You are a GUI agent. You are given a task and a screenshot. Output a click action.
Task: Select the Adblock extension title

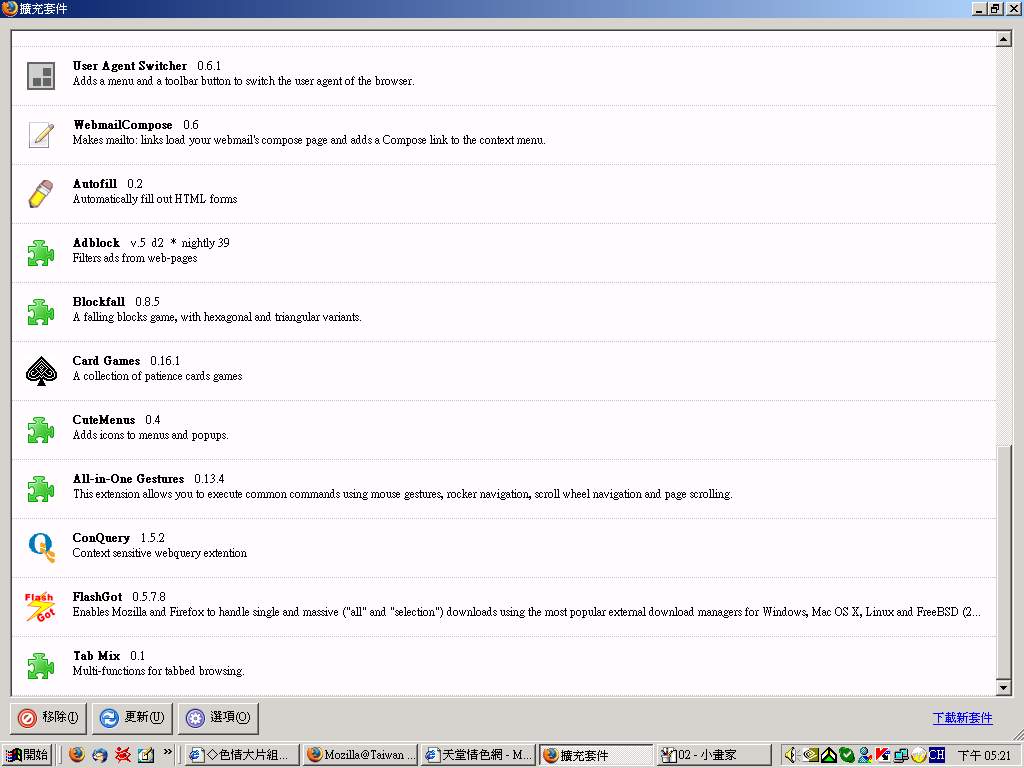pos(96,243)
